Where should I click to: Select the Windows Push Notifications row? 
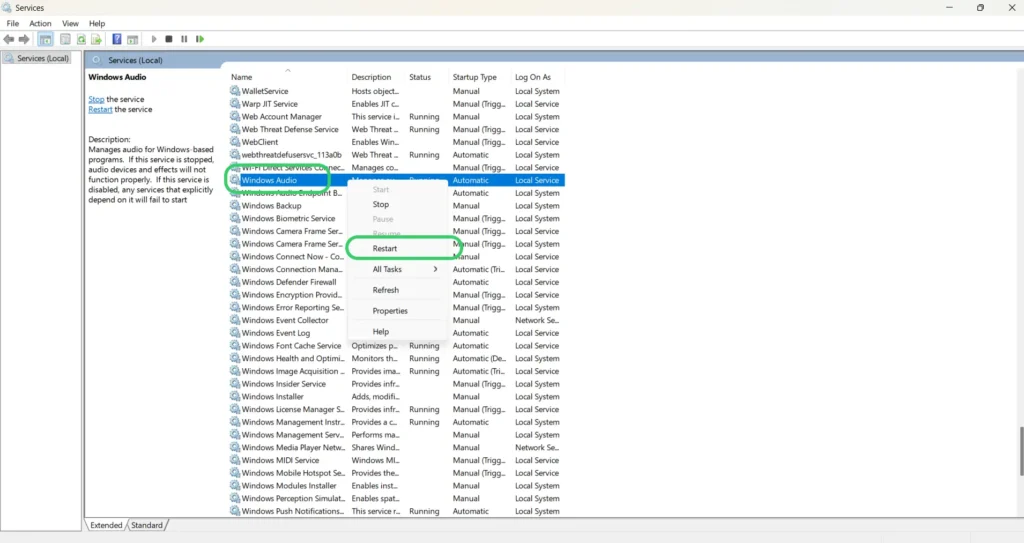click(x=396, y=511)
